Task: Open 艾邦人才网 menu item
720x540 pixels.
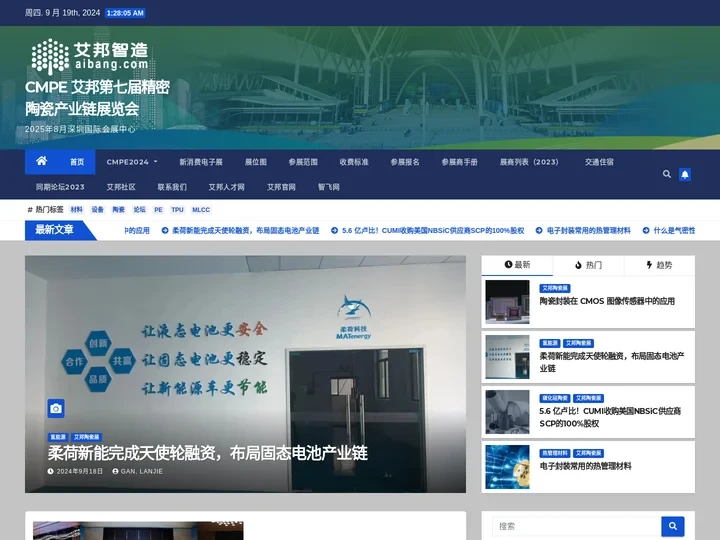Action: click(226, 187)
